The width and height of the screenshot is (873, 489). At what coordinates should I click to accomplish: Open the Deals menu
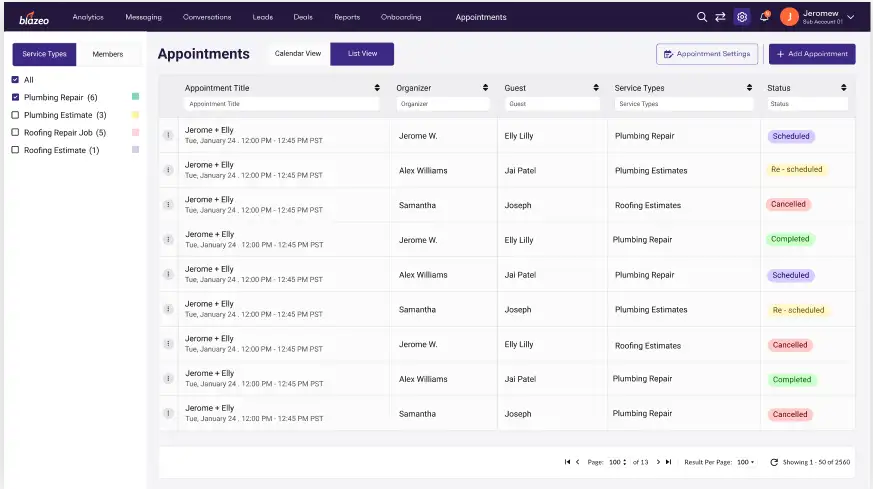pyautogui.click(x=303, y=17)
